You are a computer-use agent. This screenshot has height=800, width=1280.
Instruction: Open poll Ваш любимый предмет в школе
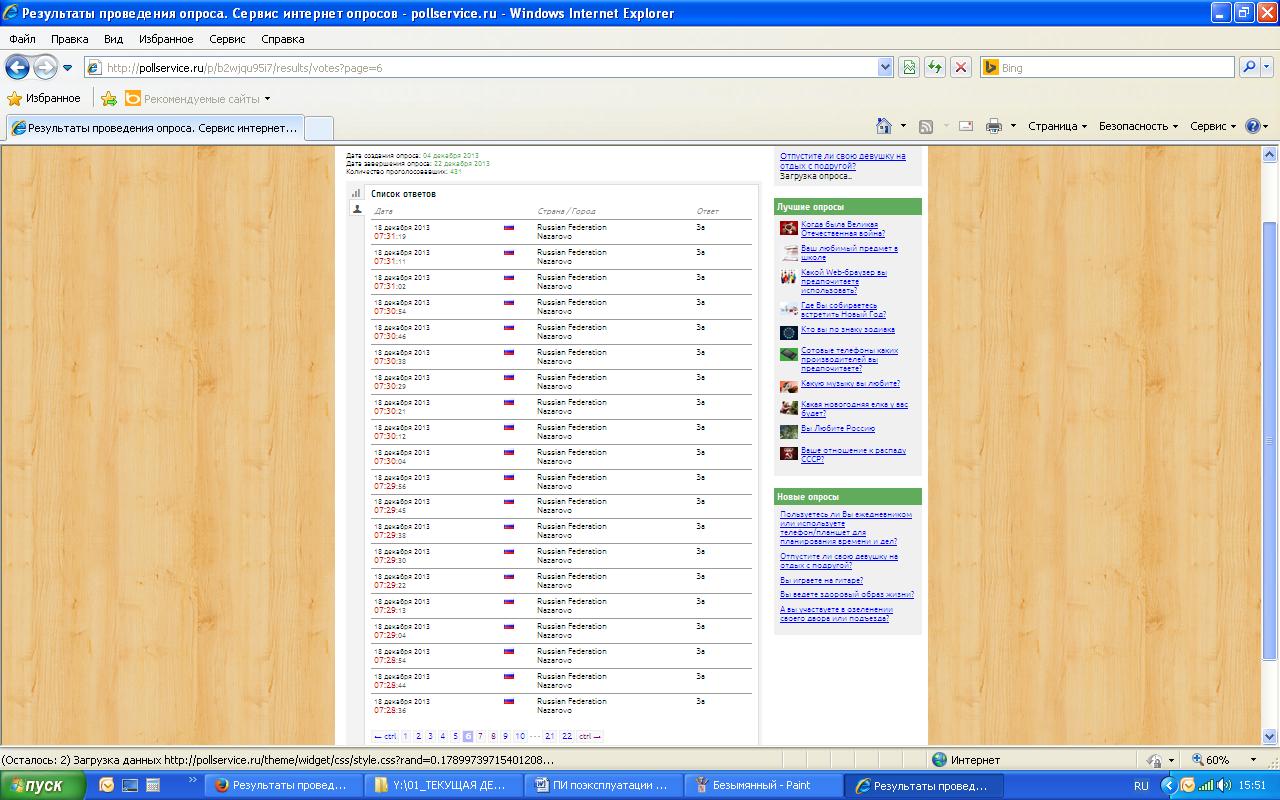click(x=849, y=253)
